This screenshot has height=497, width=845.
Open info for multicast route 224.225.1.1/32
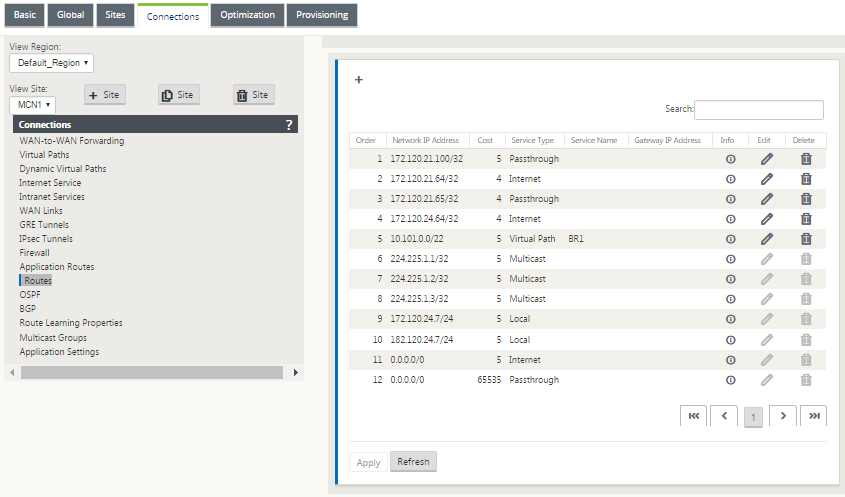coord(731,259)
